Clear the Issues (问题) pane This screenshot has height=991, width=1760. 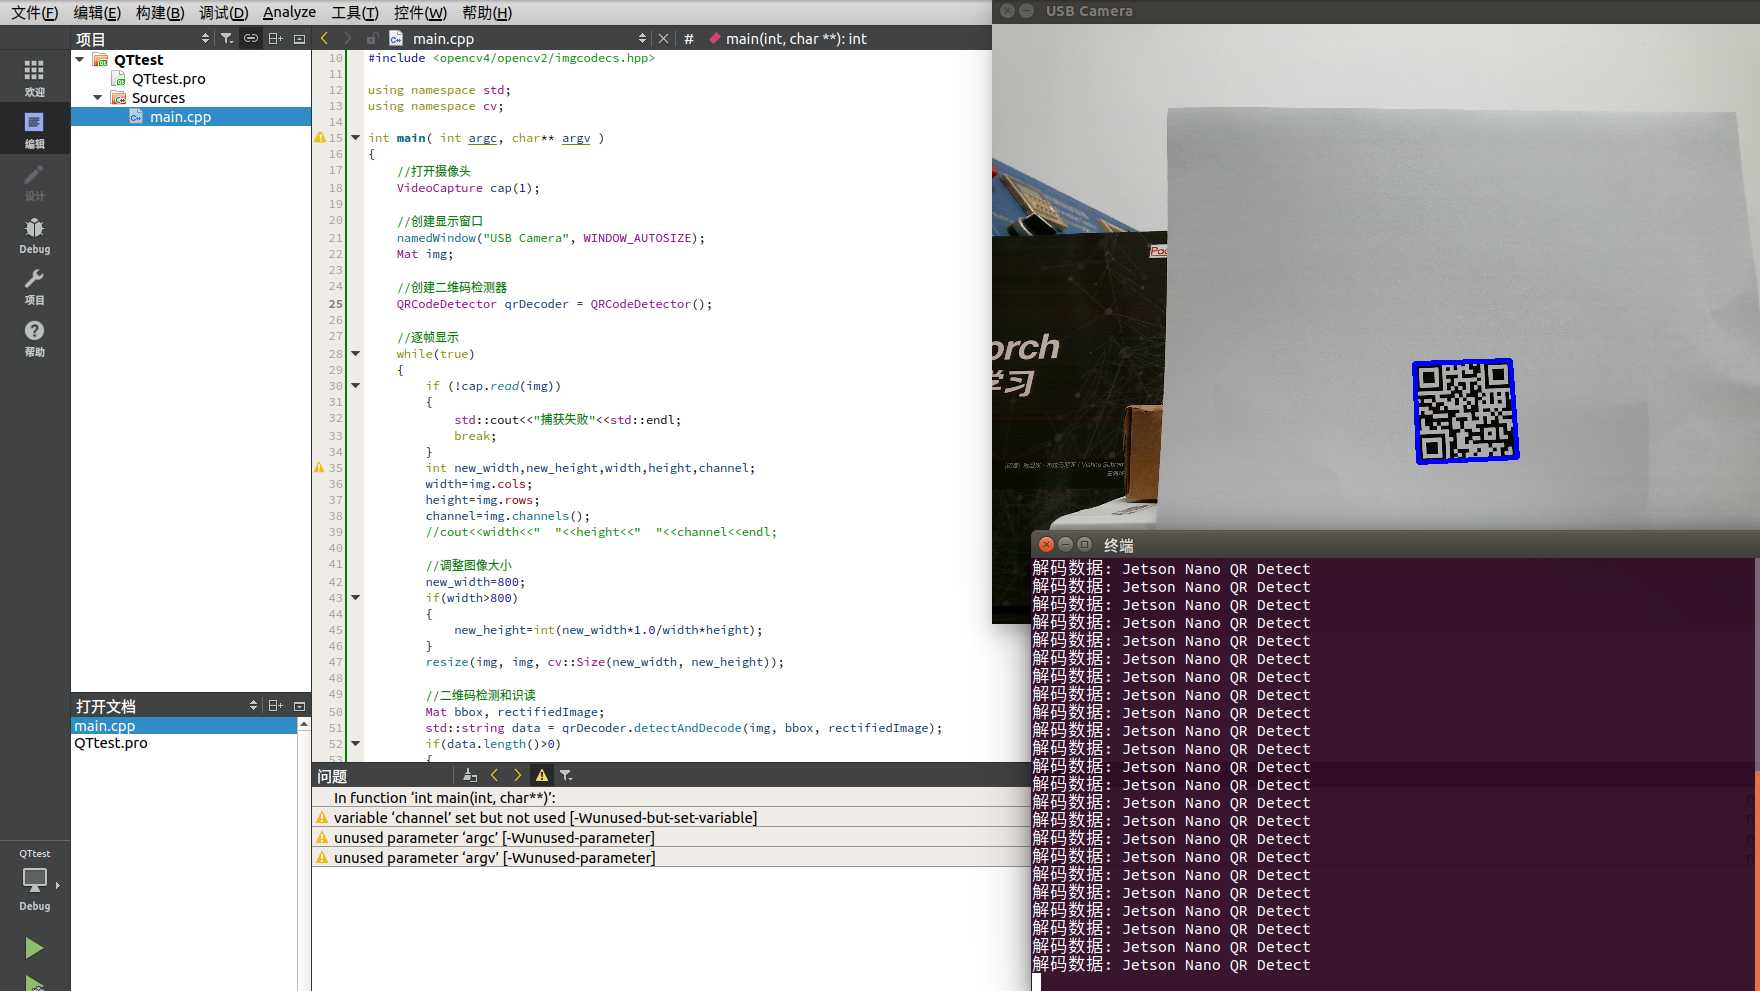pos(470,775)
